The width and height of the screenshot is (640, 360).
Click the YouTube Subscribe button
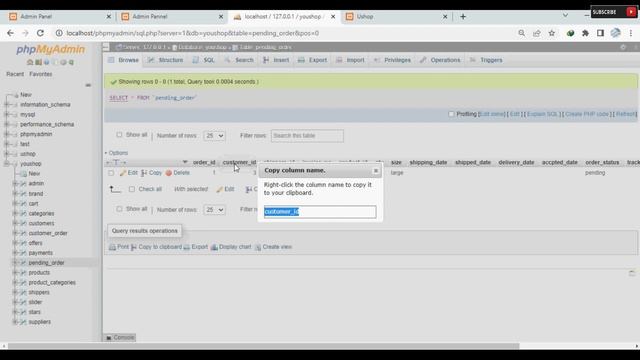click(613, 12)
